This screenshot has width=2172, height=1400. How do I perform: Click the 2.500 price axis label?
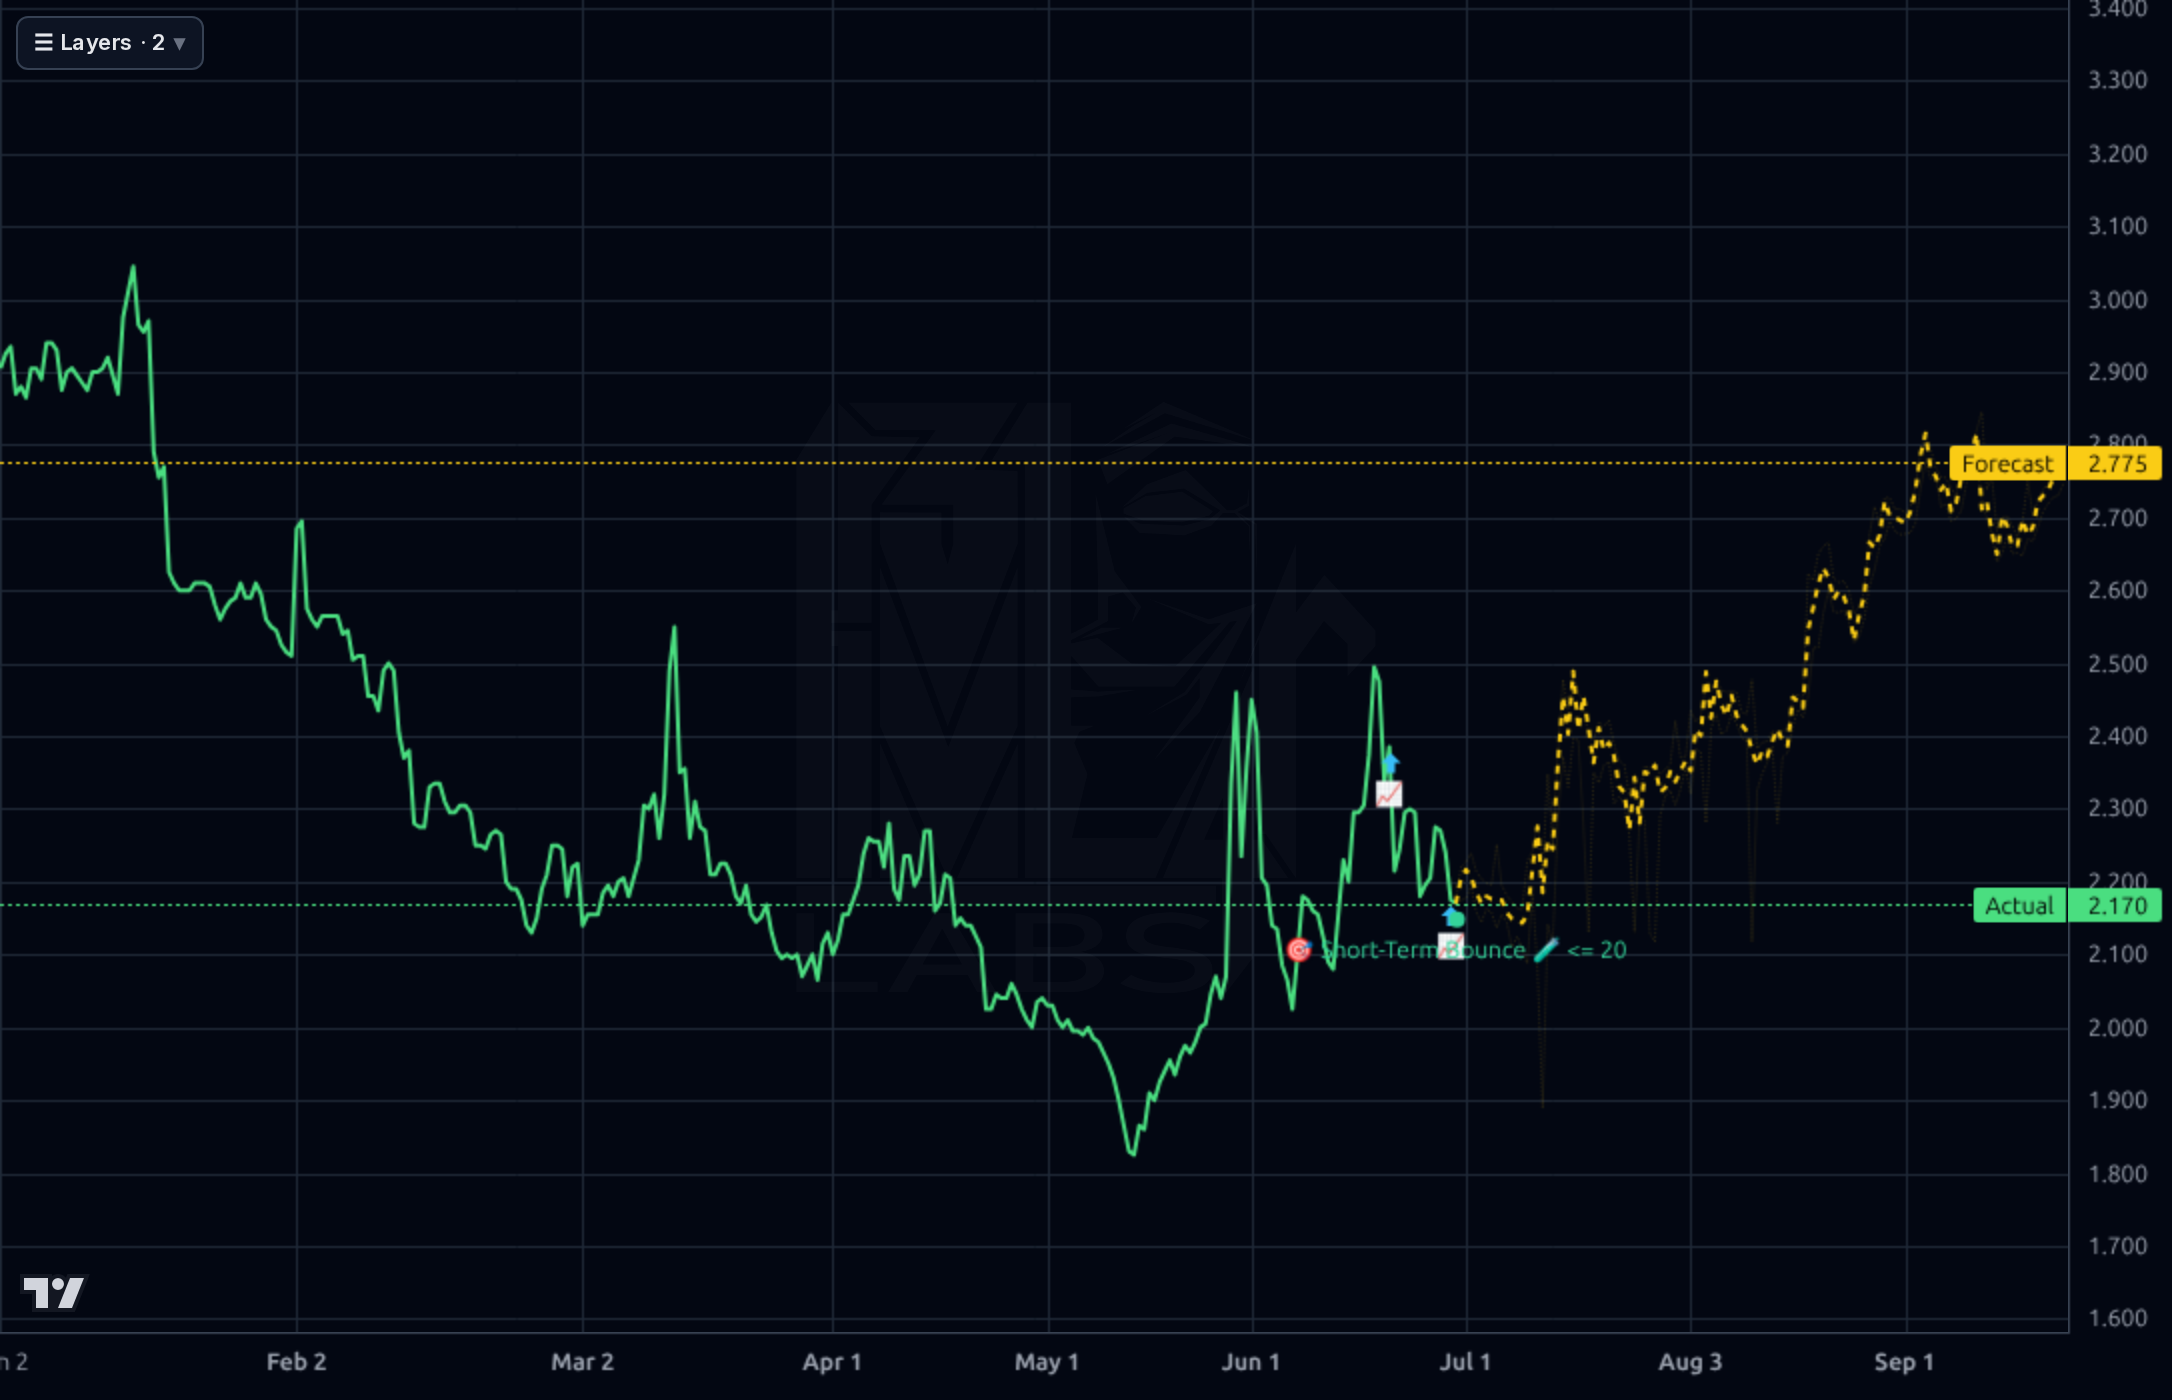(2118, 664)
